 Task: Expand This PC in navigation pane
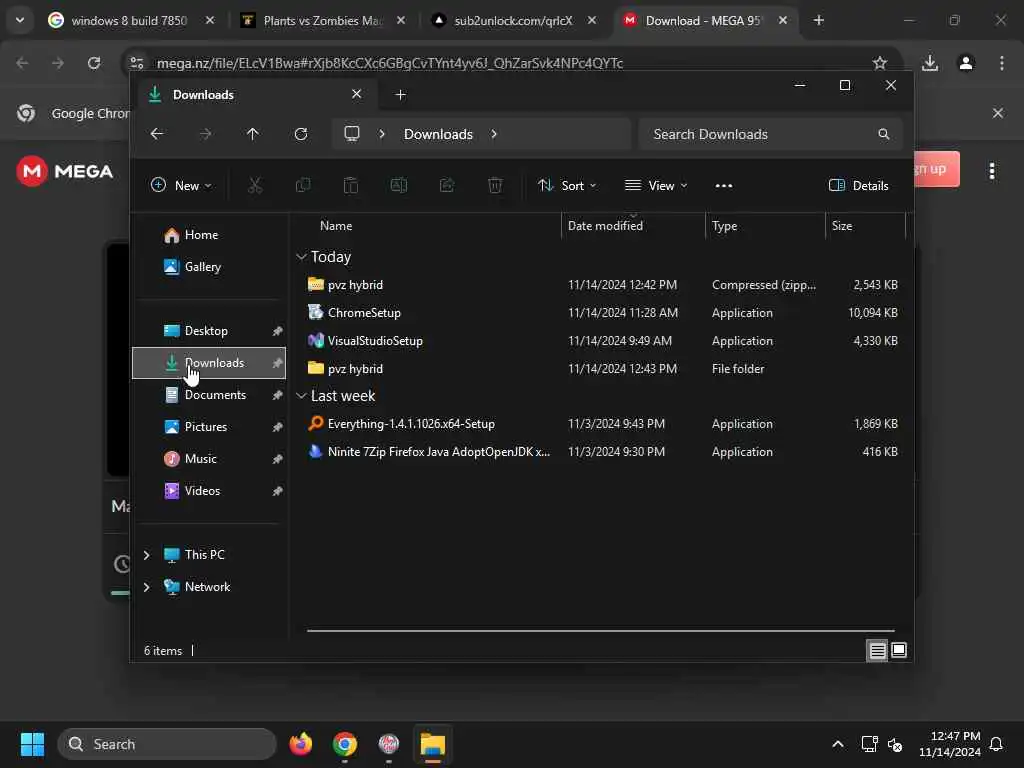[147, 554]
